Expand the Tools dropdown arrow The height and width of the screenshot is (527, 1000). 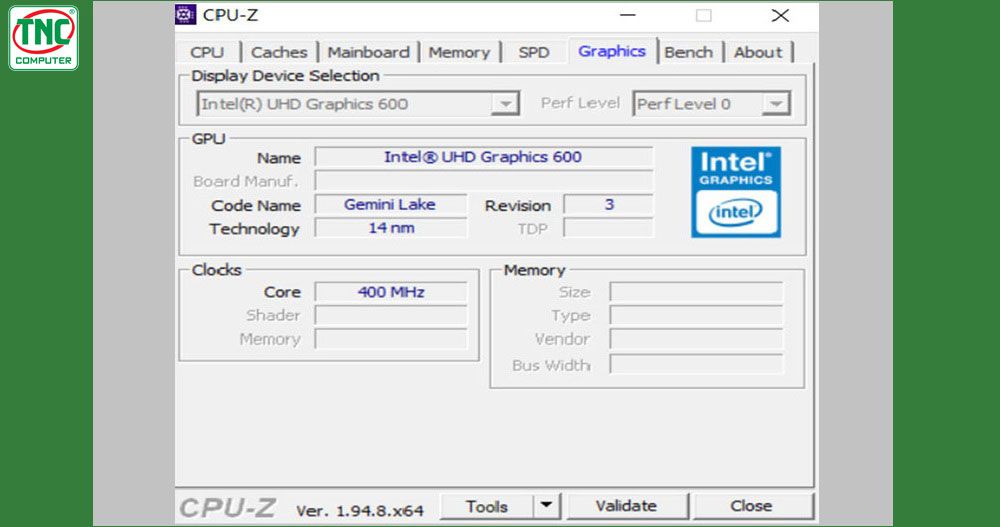(547, 506)
